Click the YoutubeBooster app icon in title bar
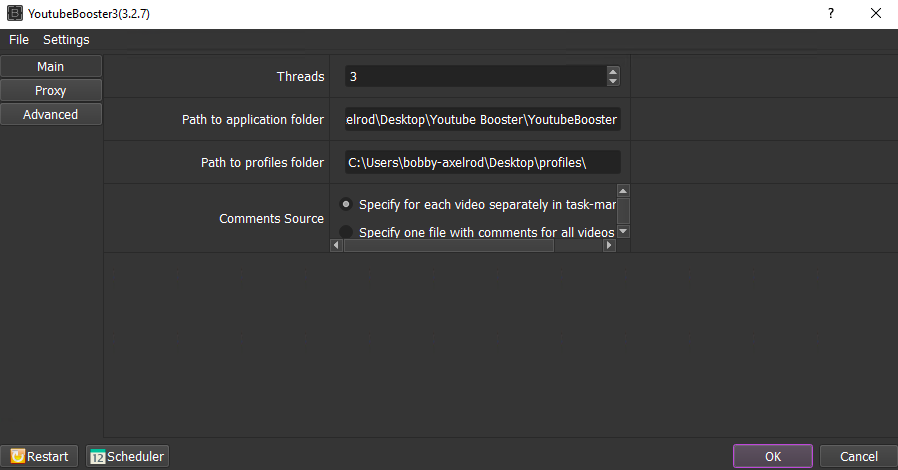 (x=14, y=13)
